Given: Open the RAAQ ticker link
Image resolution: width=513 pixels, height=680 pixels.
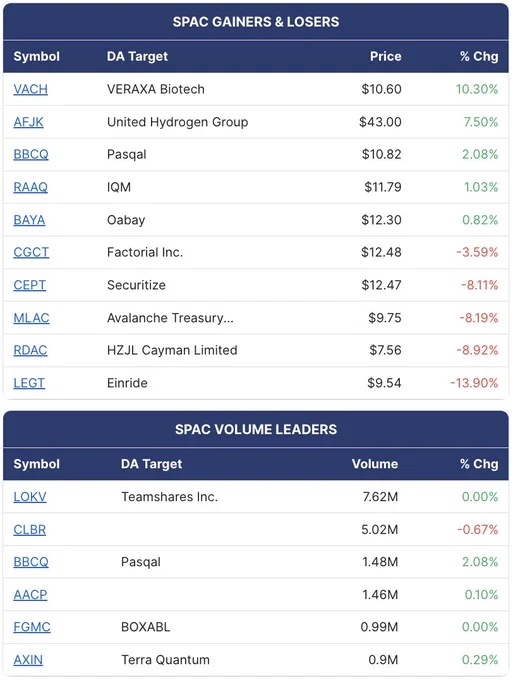Looking at the screenshot, I should [30, 187].
